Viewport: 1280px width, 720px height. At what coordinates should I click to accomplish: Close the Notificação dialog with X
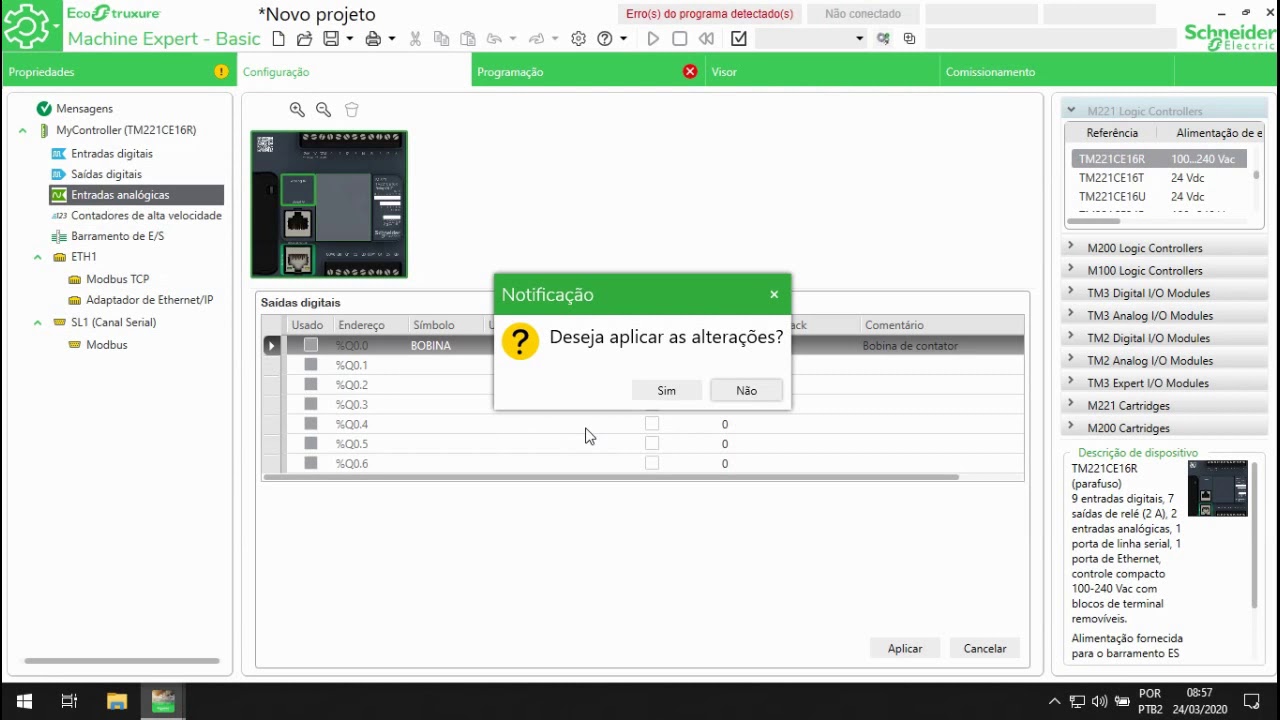click(x=774, y=295)
